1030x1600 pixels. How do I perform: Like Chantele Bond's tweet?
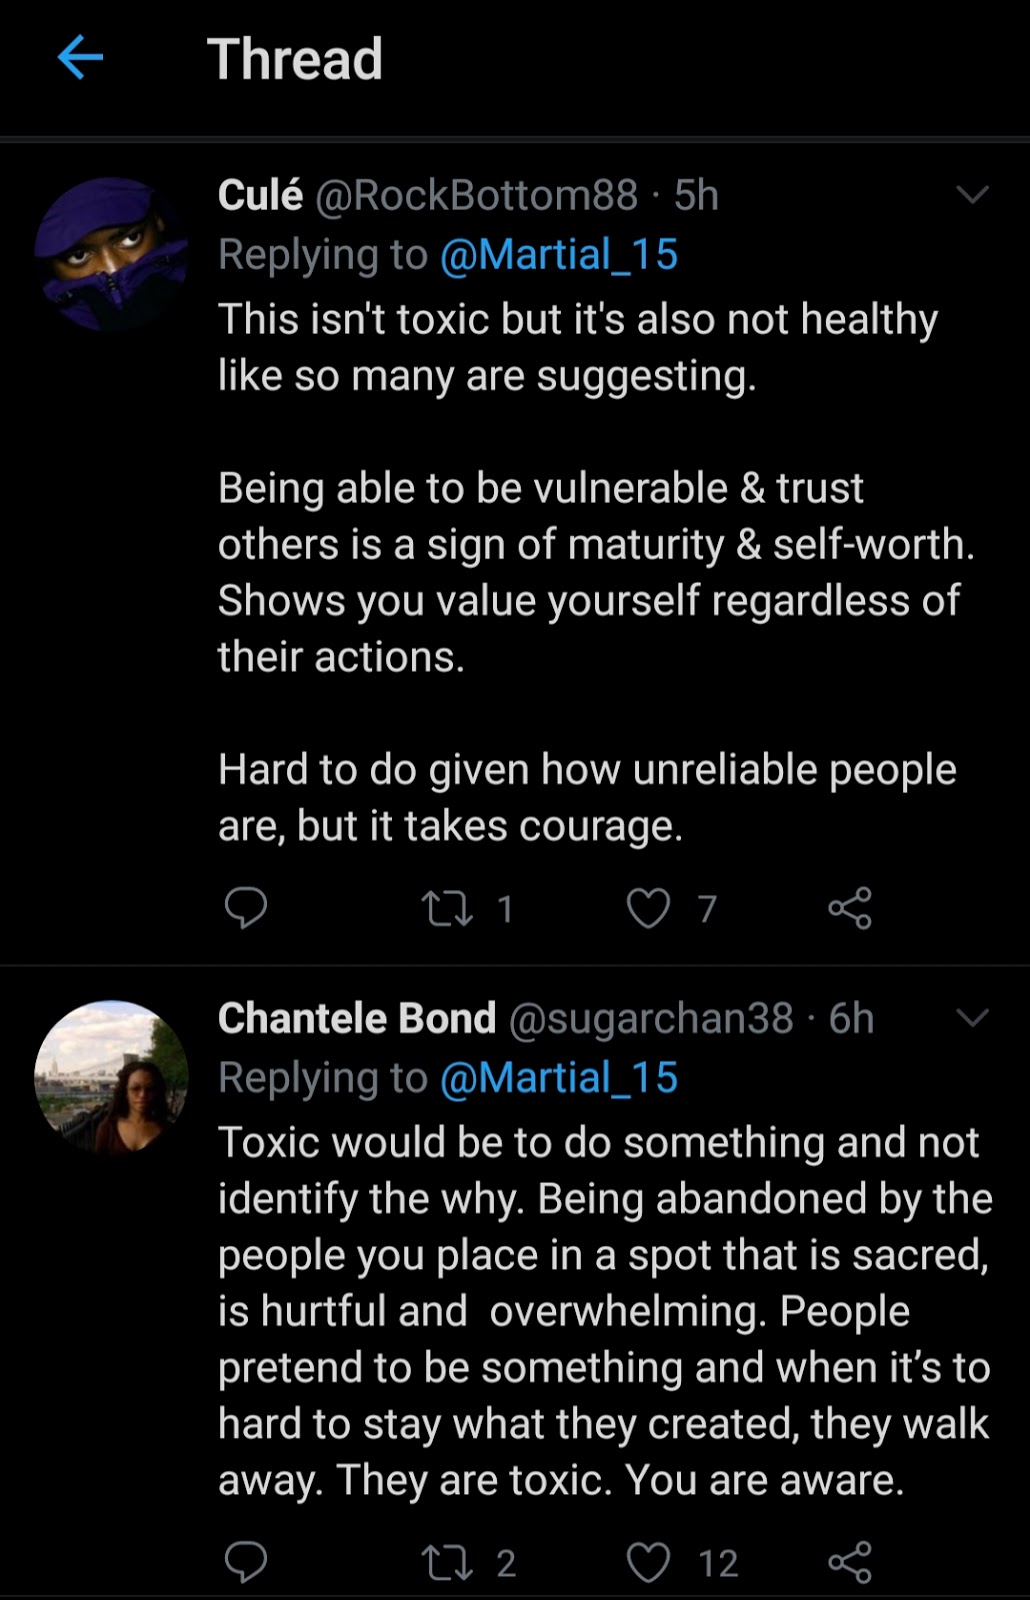click(x=648, y=1562)
